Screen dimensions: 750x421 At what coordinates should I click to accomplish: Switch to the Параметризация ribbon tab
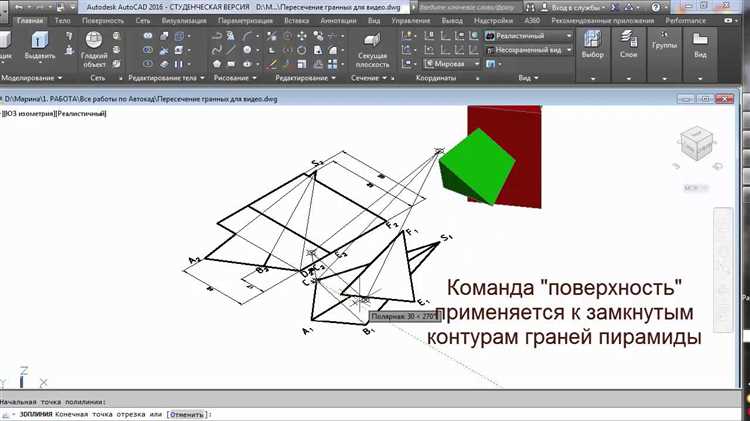[x=245, y=21]
